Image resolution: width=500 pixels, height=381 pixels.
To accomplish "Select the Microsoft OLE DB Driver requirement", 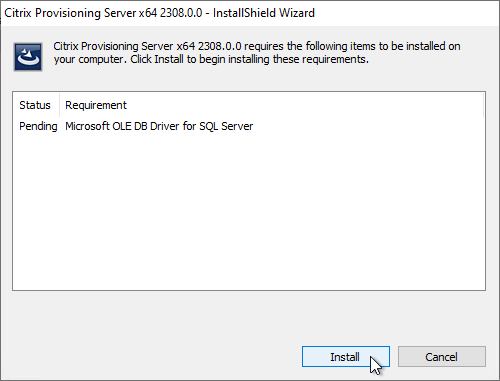I will (x=159, y=126).
